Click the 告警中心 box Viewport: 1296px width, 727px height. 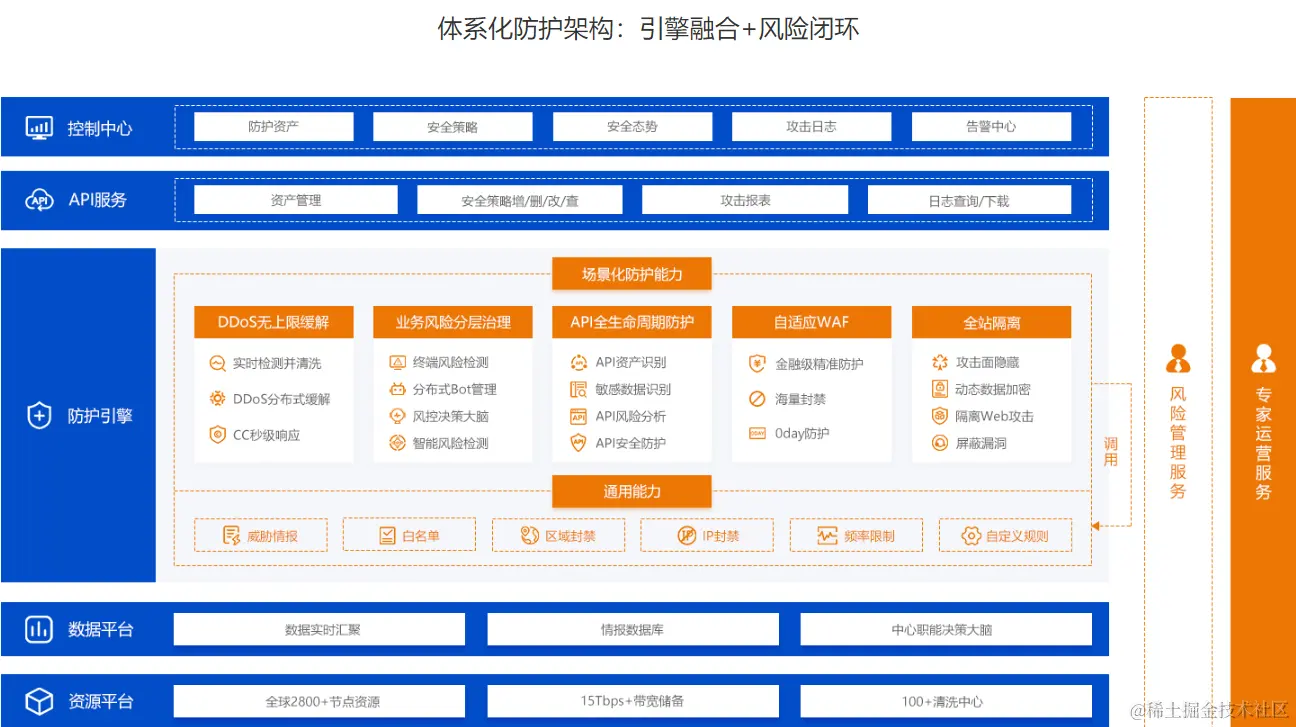pos(991,127)
